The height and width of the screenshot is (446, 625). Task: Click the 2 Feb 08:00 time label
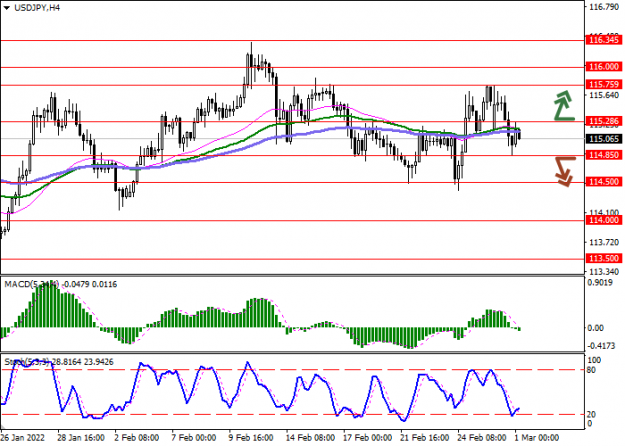point(137,438)
